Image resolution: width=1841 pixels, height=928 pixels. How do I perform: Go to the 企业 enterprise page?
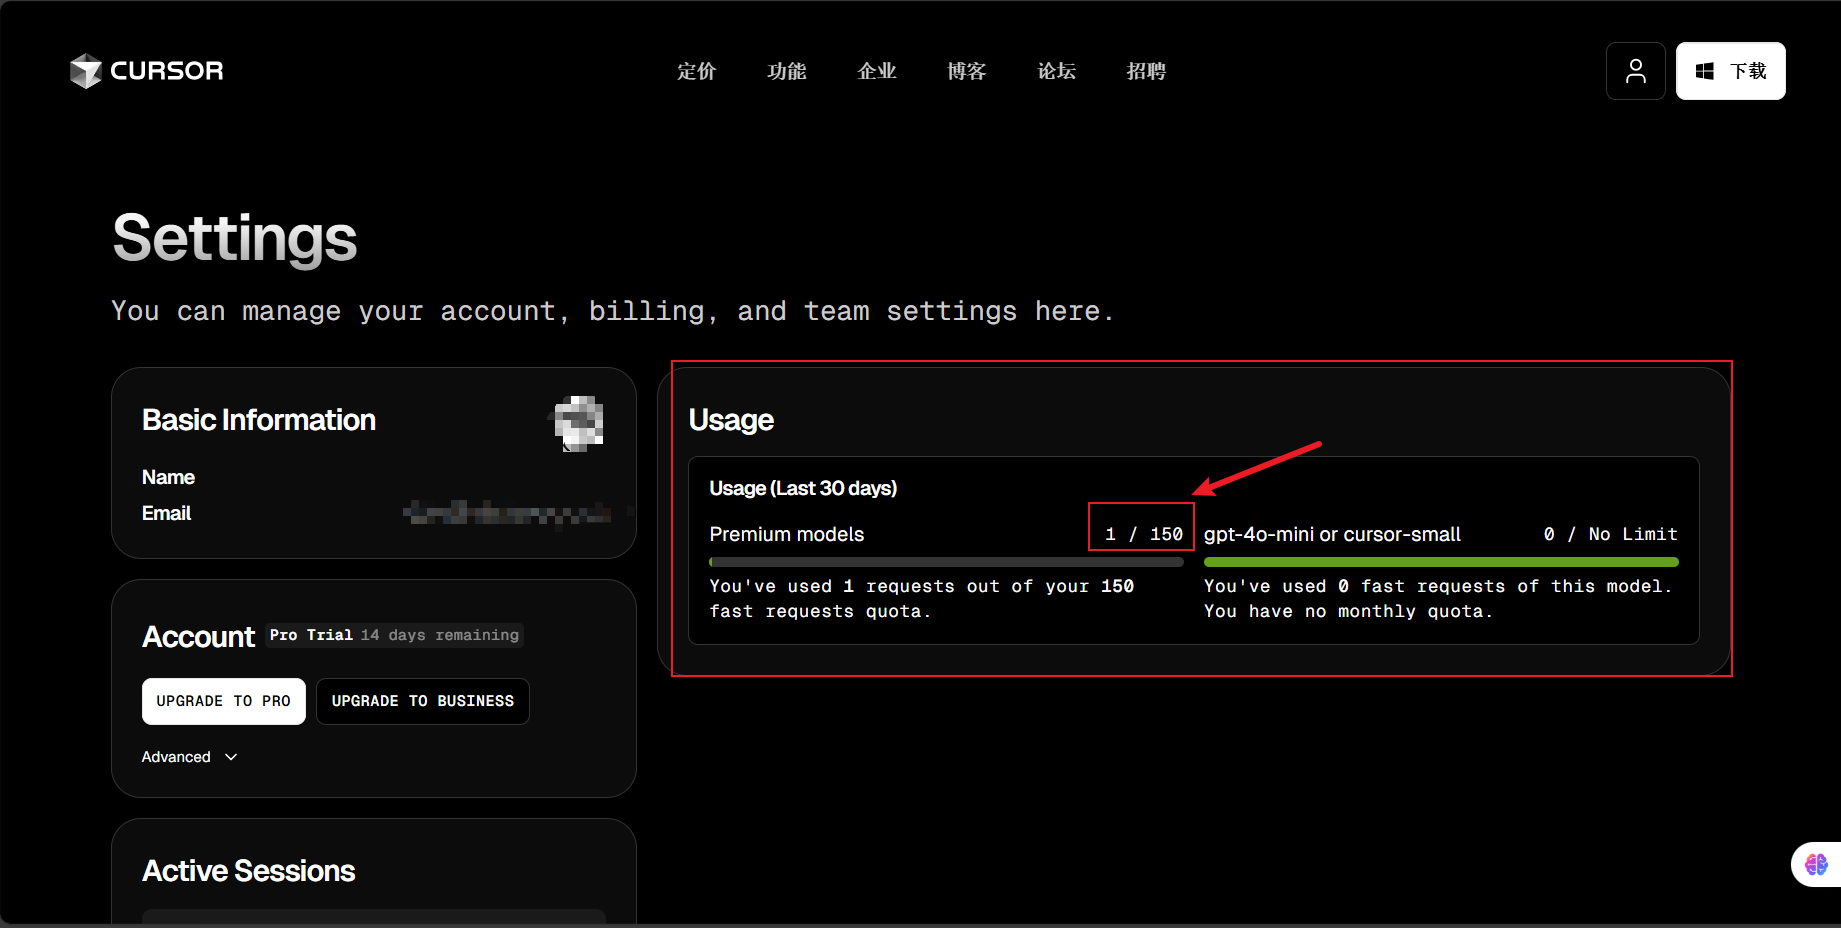tap(877, 71)
